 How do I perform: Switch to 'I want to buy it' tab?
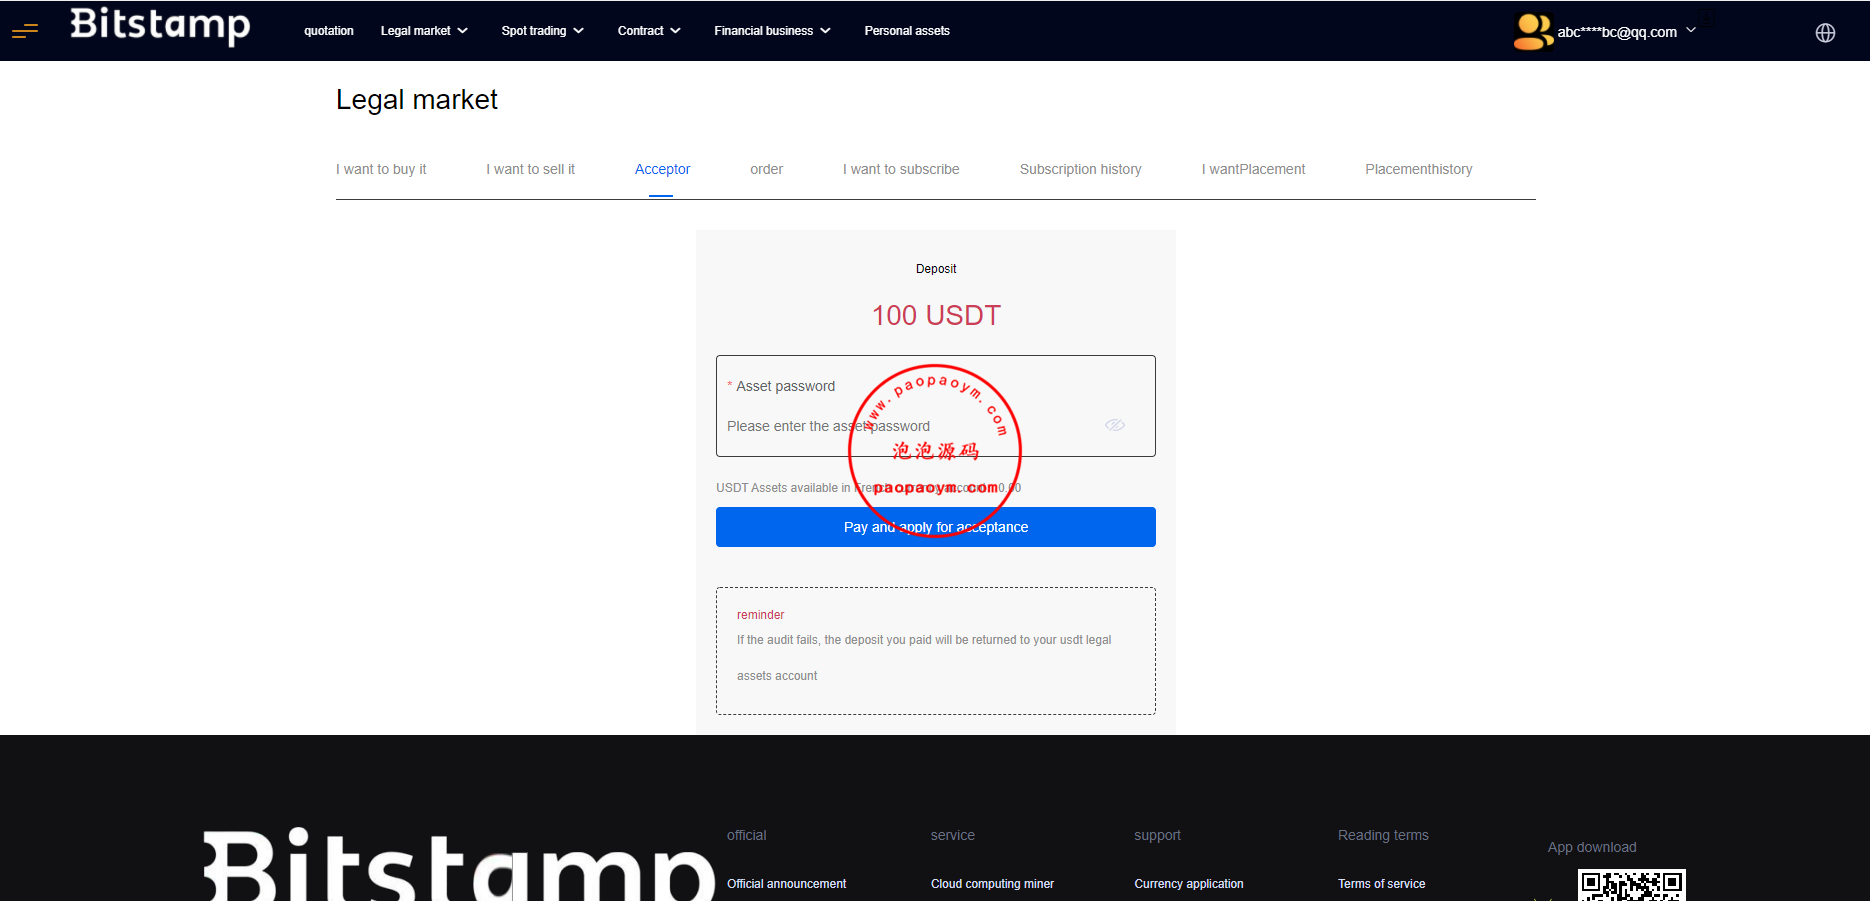381,169
